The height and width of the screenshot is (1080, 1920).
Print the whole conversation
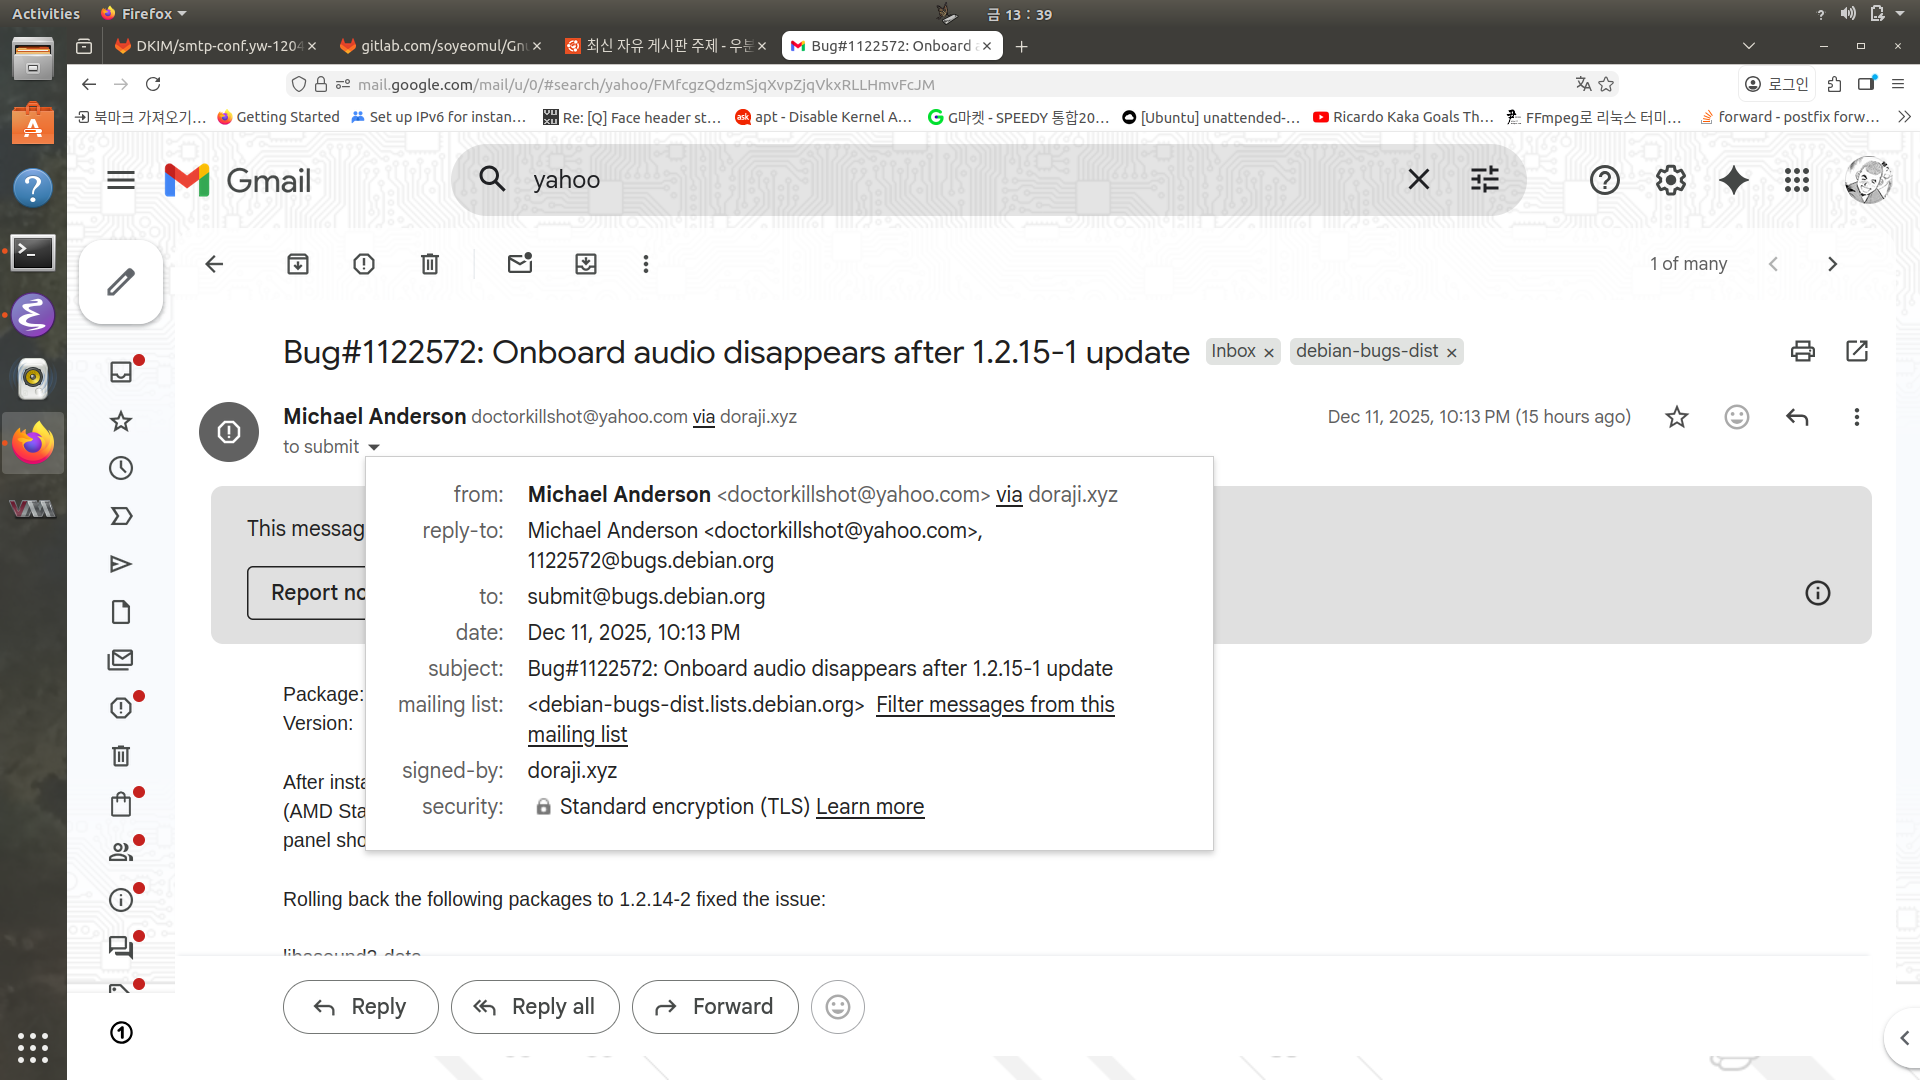point(1802,351)
